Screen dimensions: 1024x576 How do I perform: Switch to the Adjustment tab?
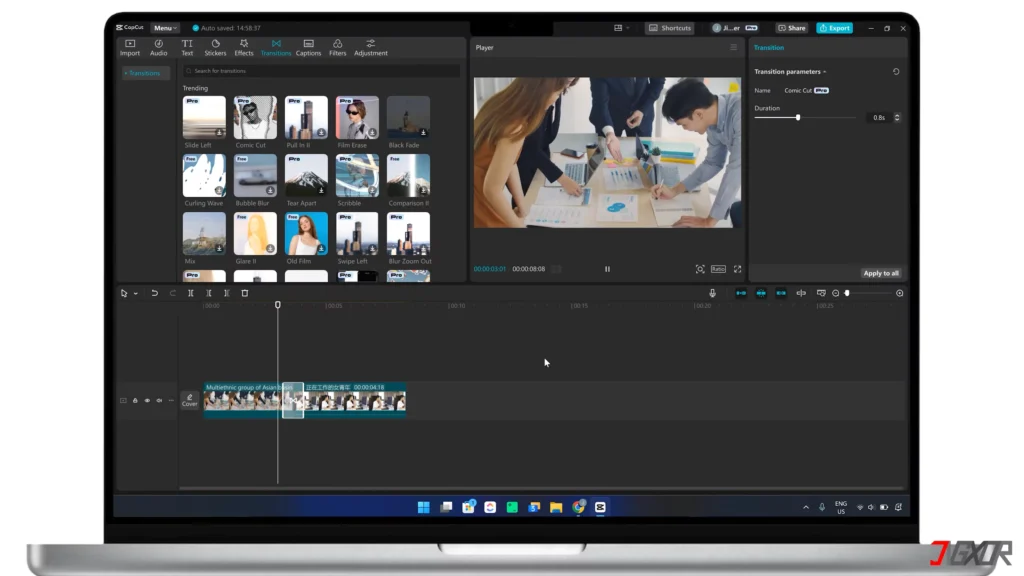point(370,48)
